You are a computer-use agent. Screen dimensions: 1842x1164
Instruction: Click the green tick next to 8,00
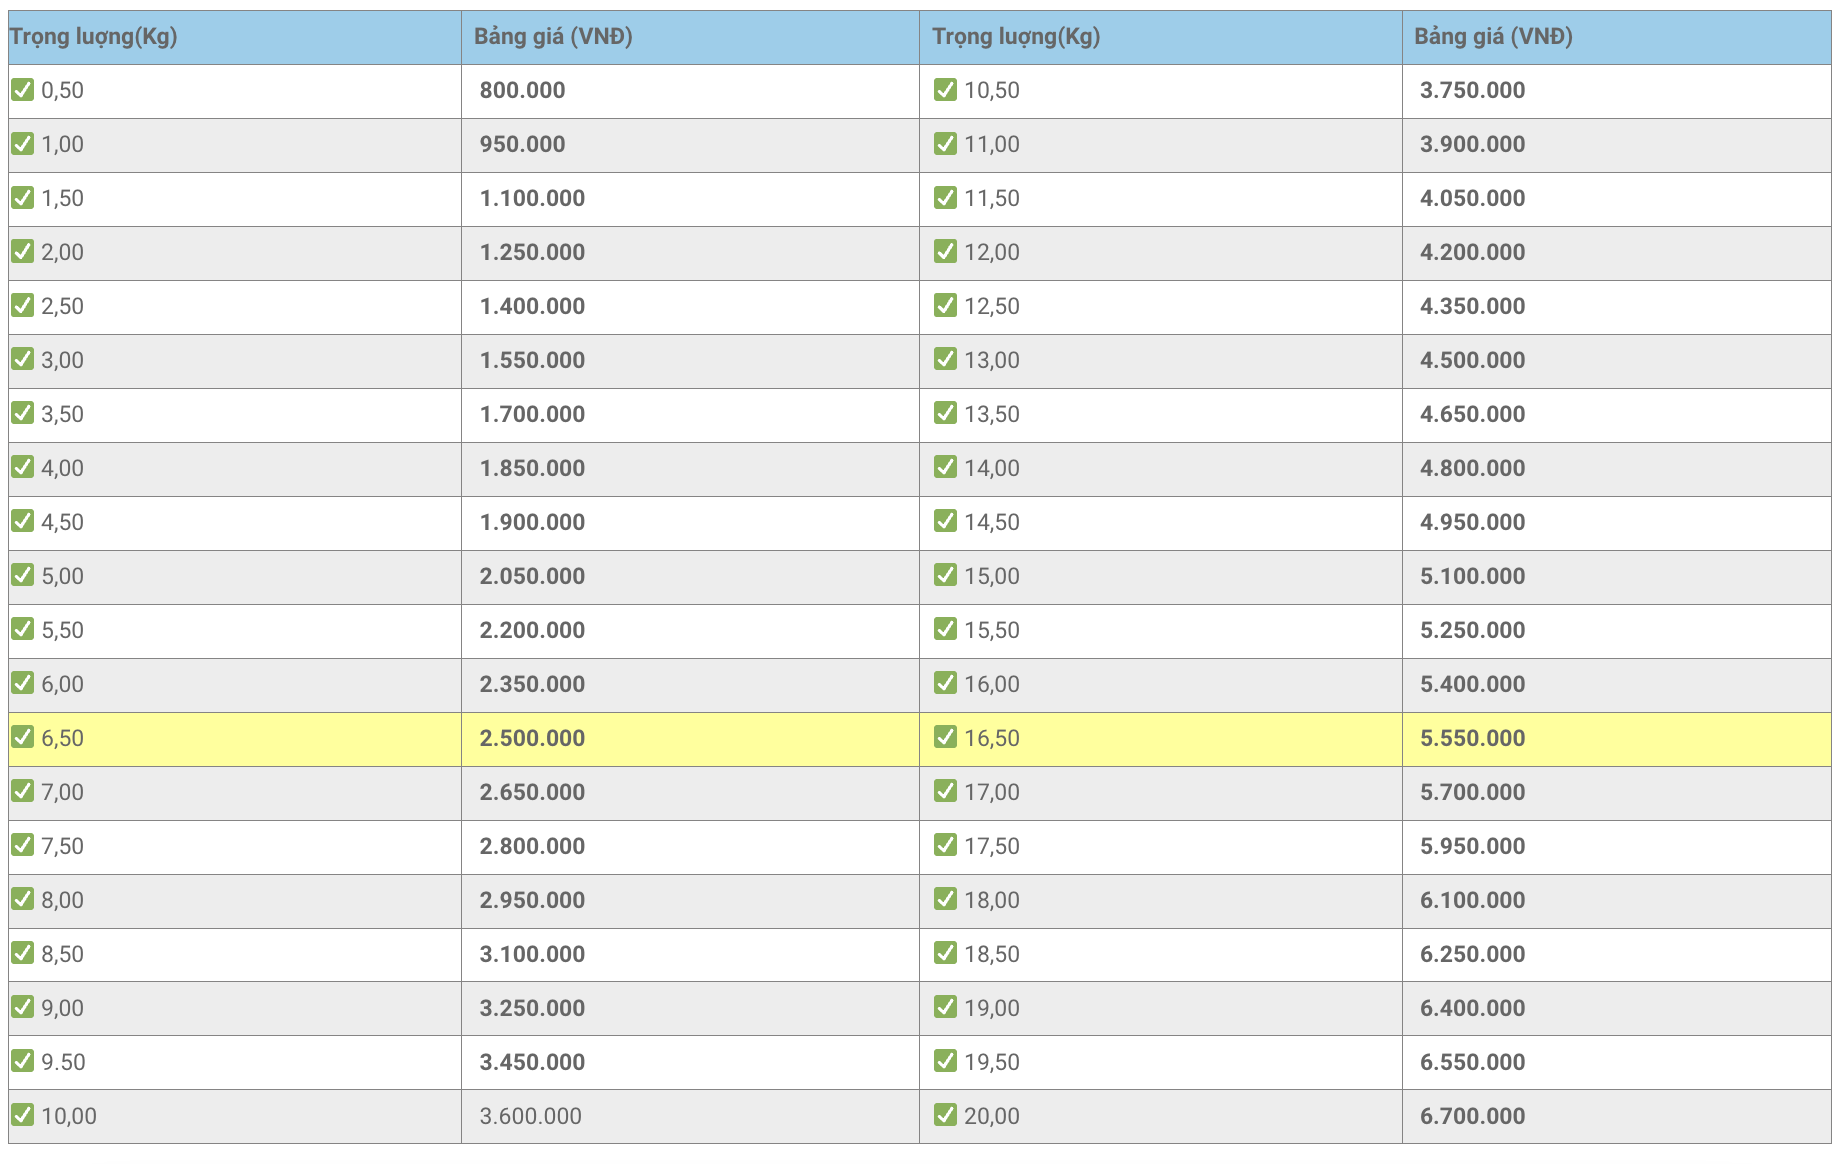[22, 900]
